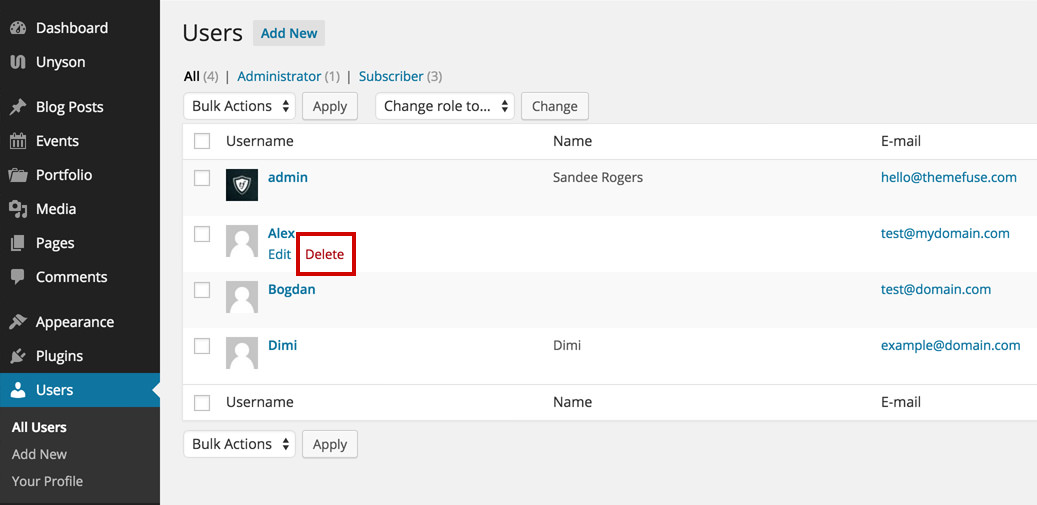This screenshot has width=1037, height=505.
Task: Click the admin user's shield avatar
Action: coord(242,185)
